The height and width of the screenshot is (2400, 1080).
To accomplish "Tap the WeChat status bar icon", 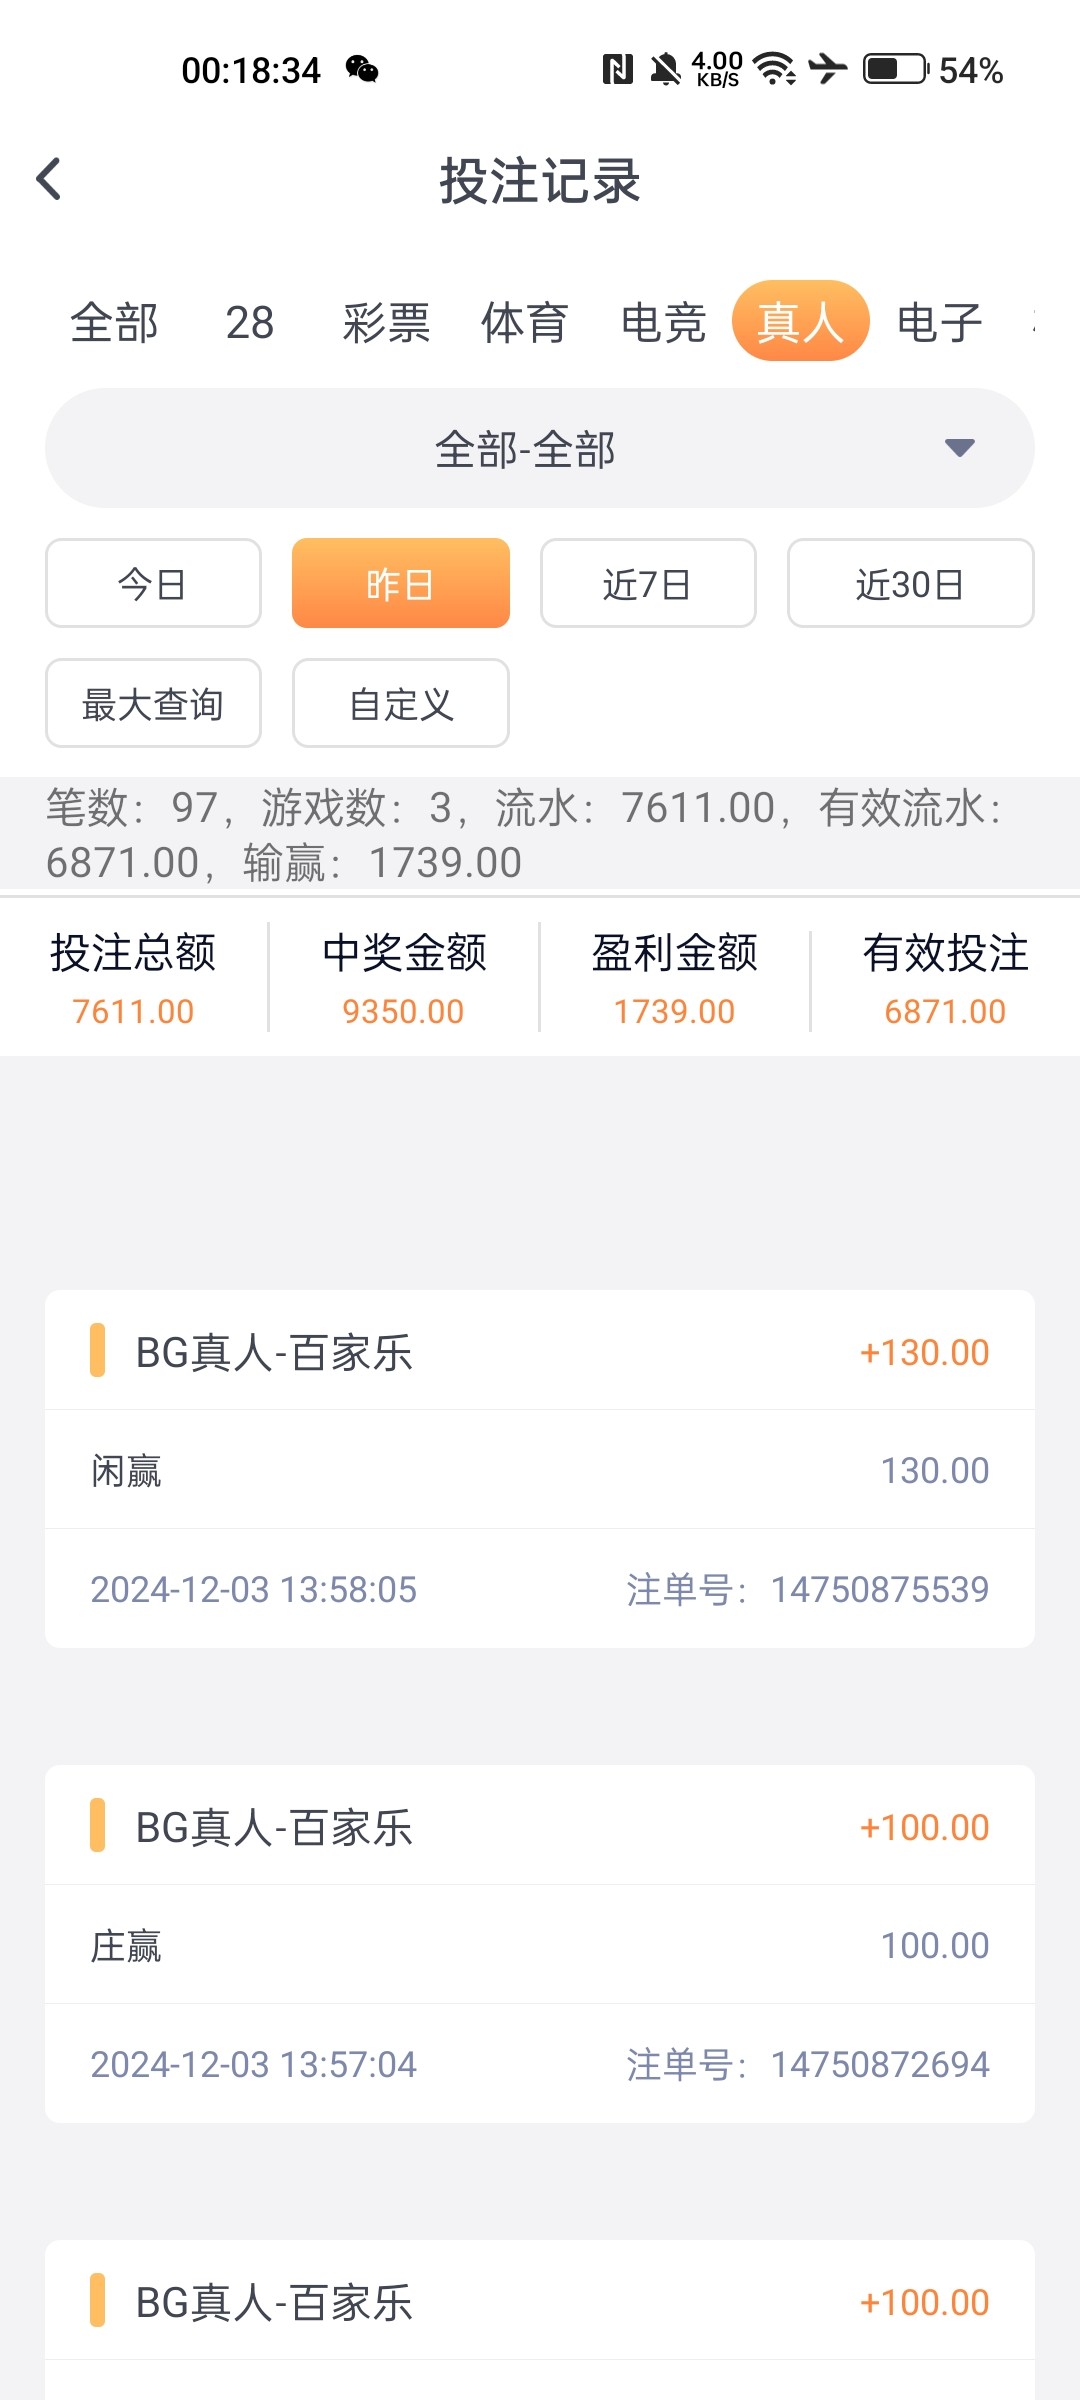I will (x=362, y=70).
